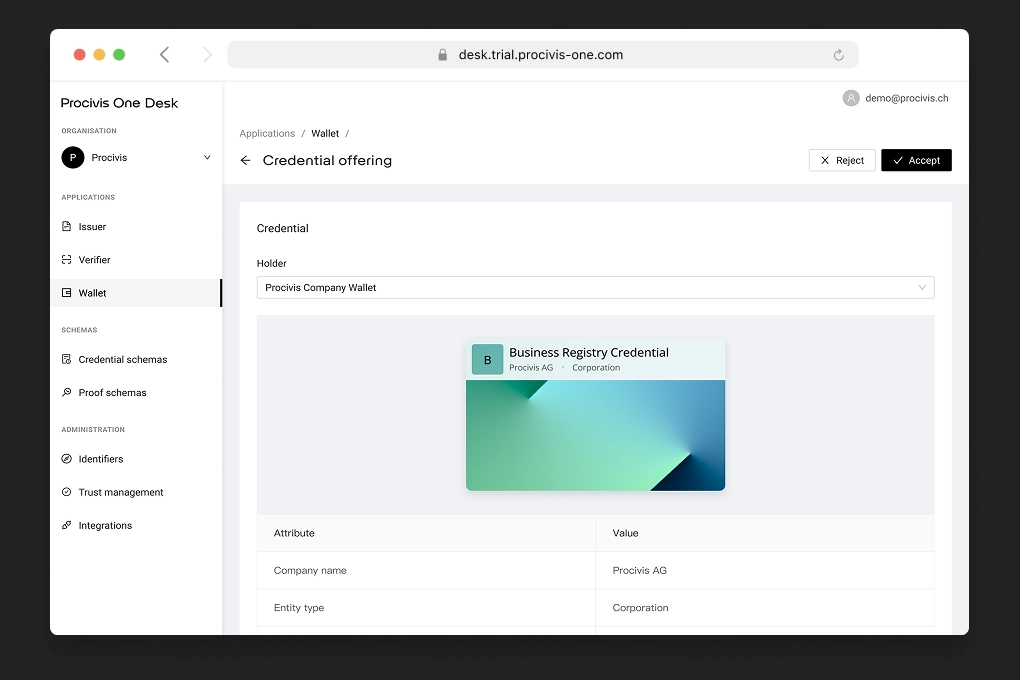Reload the page with refresh icon
The image size is (1020, 680).
tap(839, 55)
